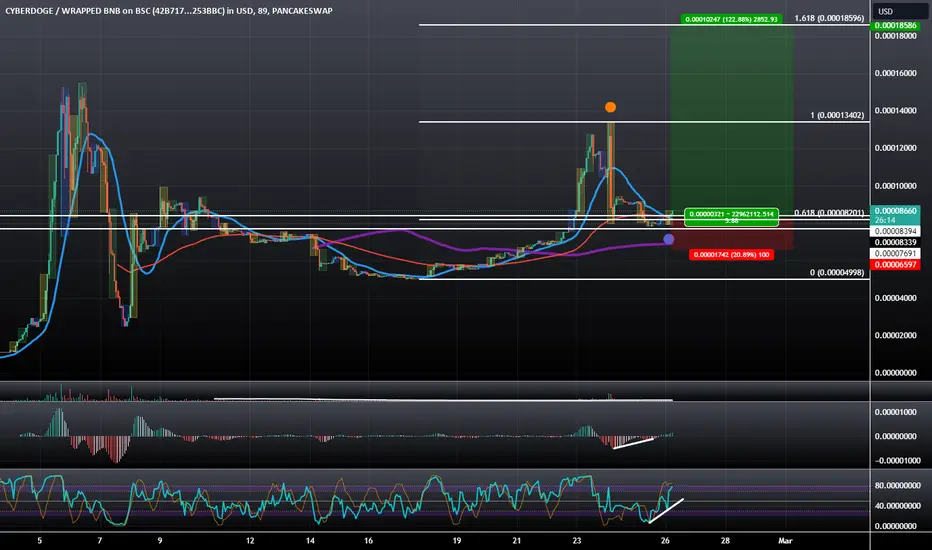Click the green 0.00018586 price axis tag
The height and width of the screenshot is (550, 932).
pyautogui.click(x=896, y=26)
